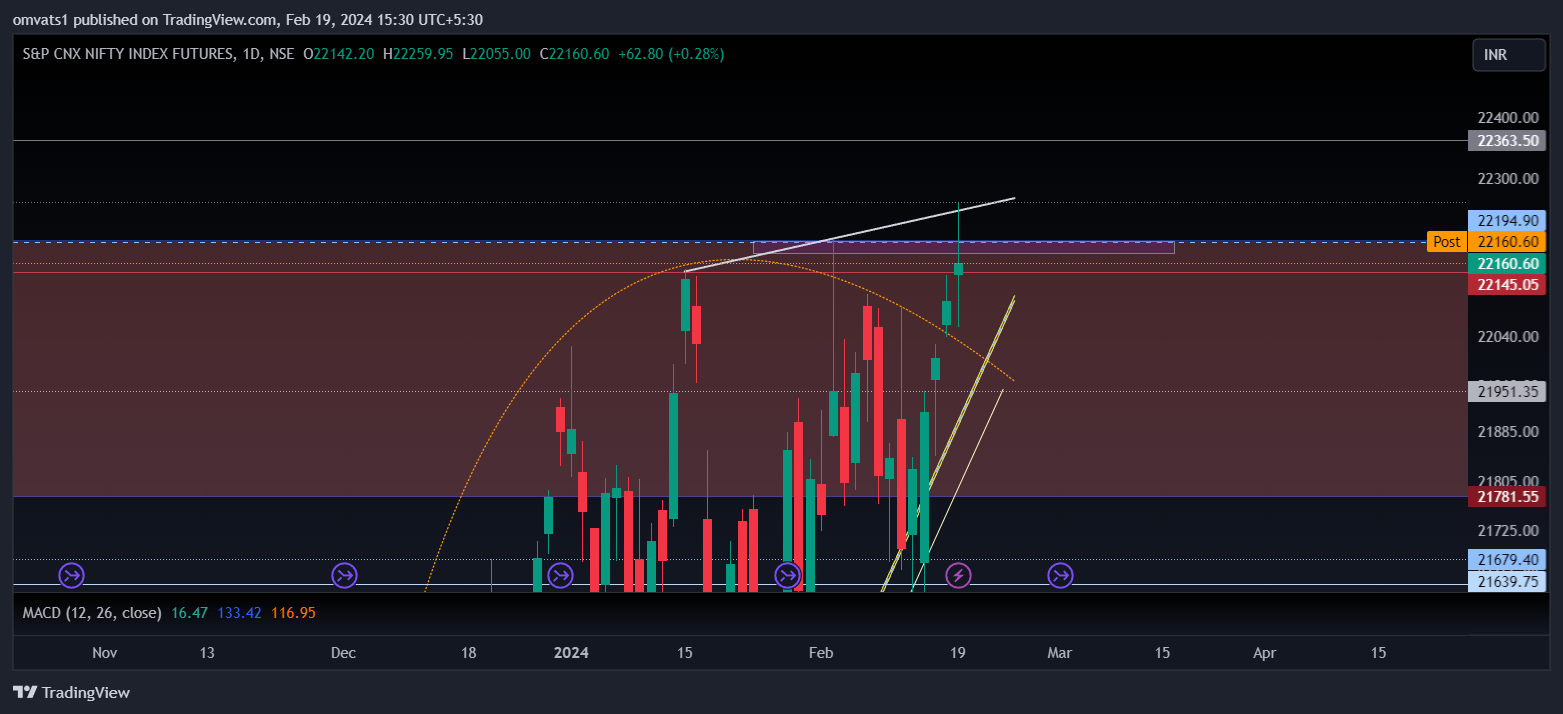Click the purple event icon above Dec
1563x714 pixels.
coord(344,575)
